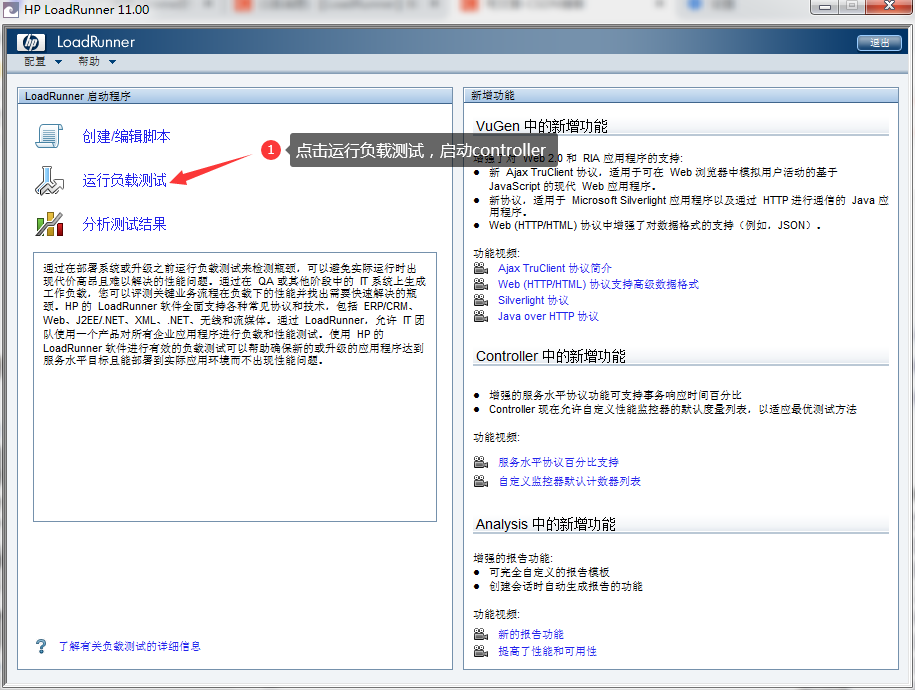This screenshot has width=915, height=690.
Task: Click the LoadRunner 启动程序 panel title
Action: pyautogui.click(x=78, y=96)
